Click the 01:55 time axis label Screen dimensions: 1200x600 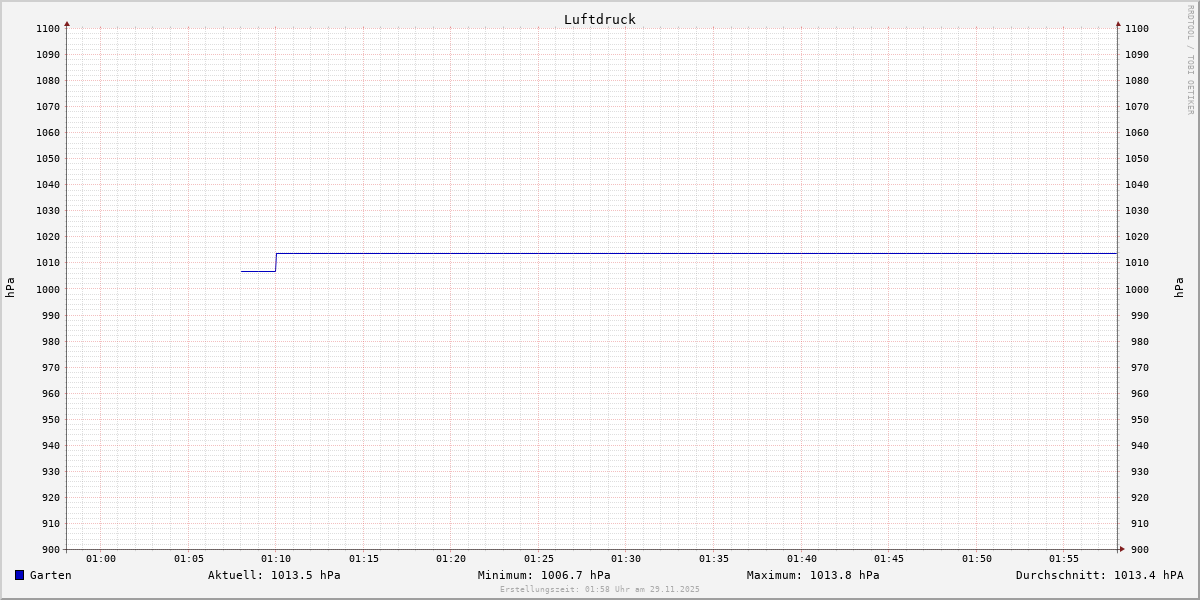pos(1064,558)
